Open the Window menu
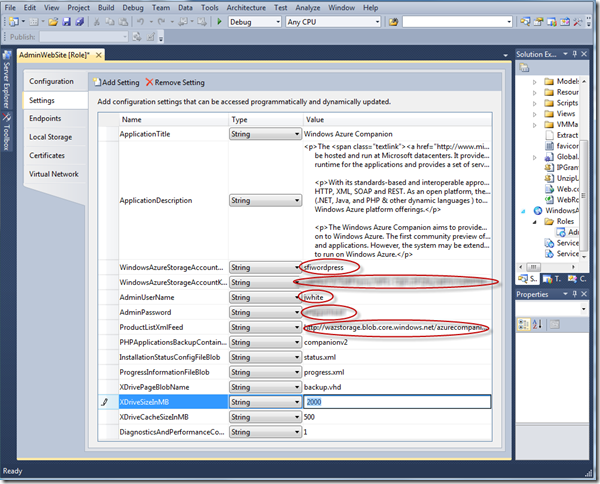The image size is (600, 484). click(341, 7)
